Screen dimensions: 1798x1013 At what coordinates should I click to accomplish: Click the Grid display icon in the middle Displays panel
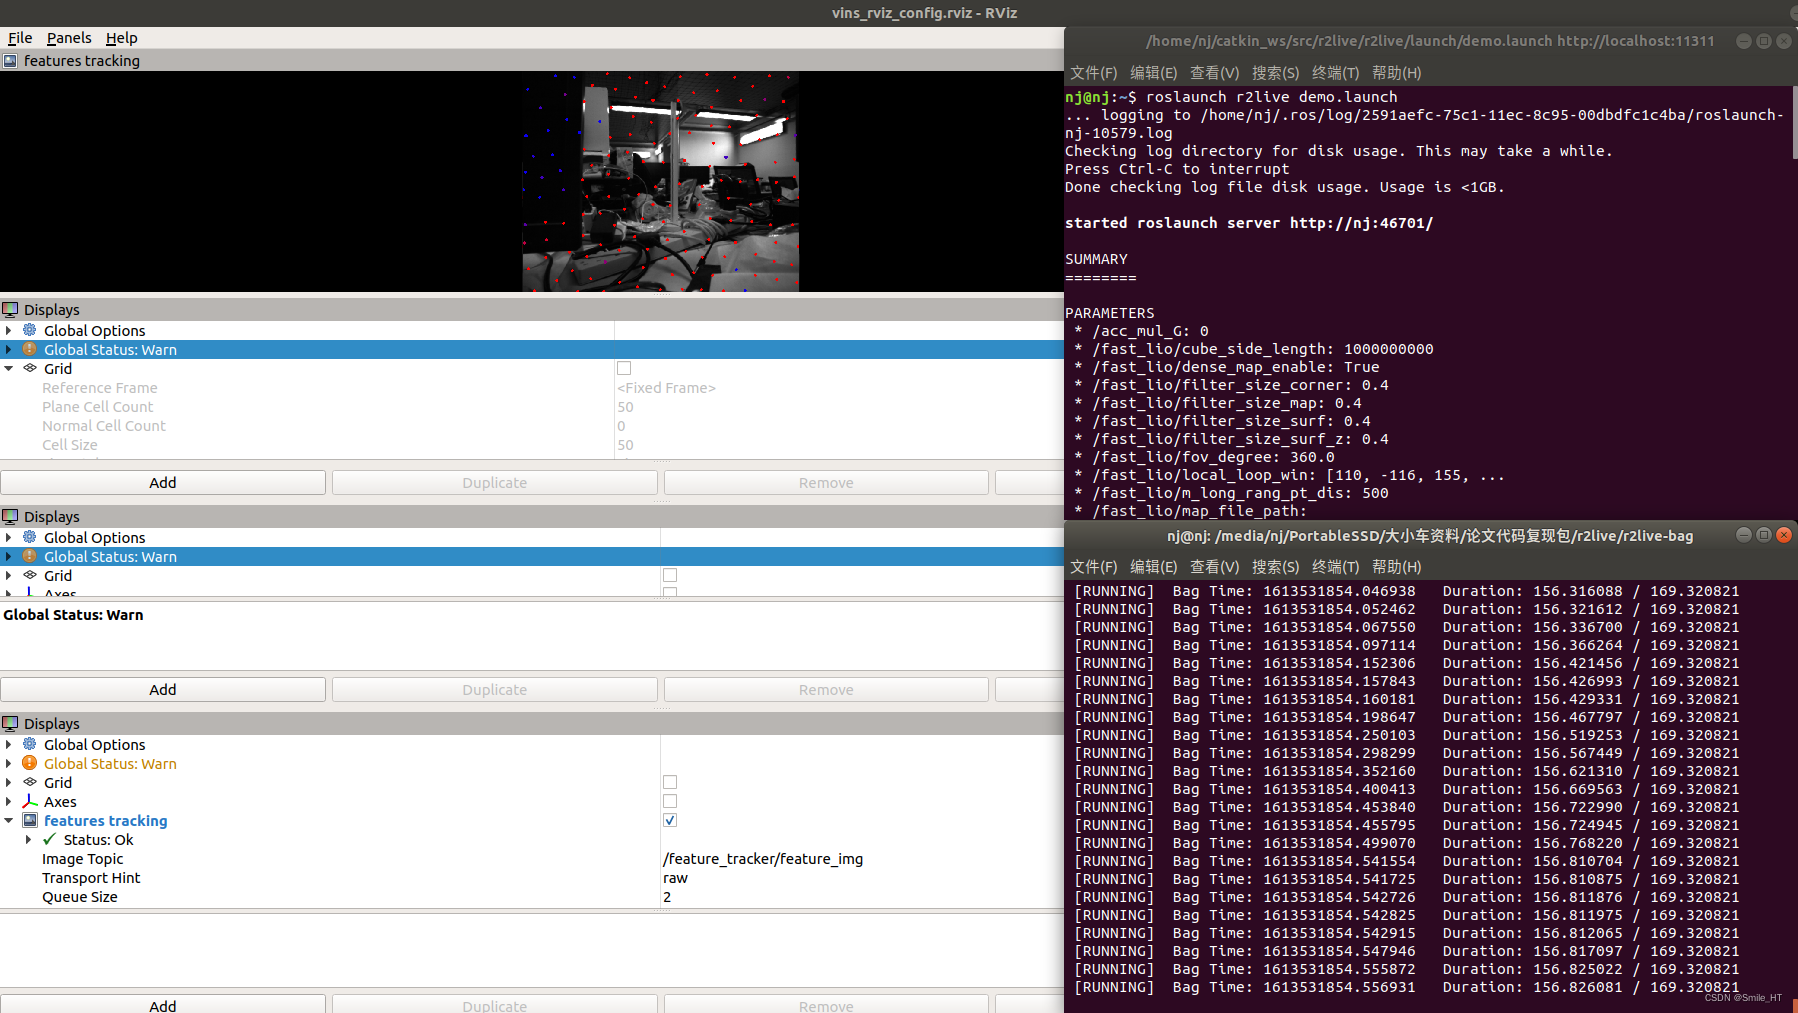tap(30, 575)
